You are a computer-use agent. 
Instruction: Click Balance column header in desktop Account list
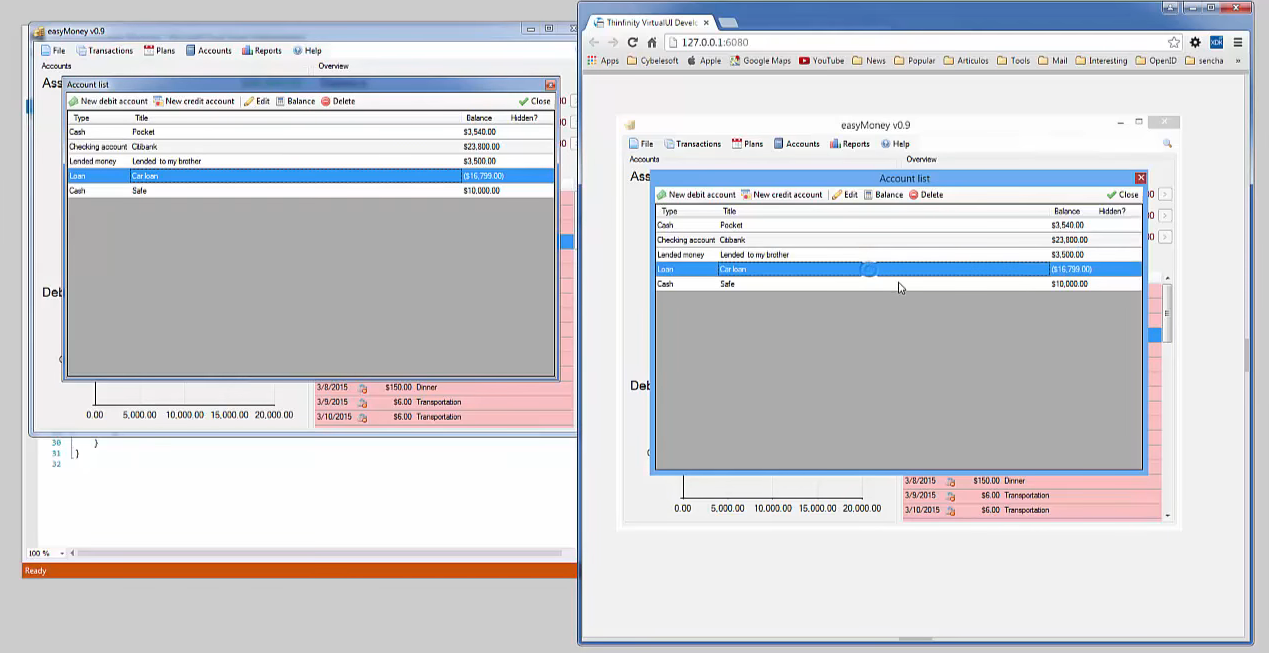(479, 118)
